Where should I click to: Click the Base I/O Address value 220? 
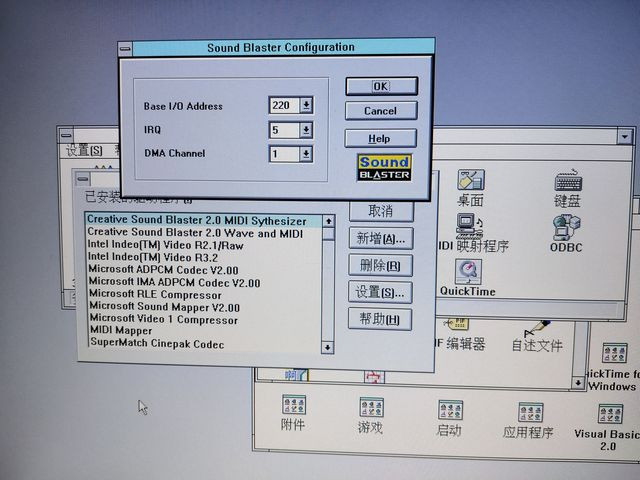tap(284, 105)
